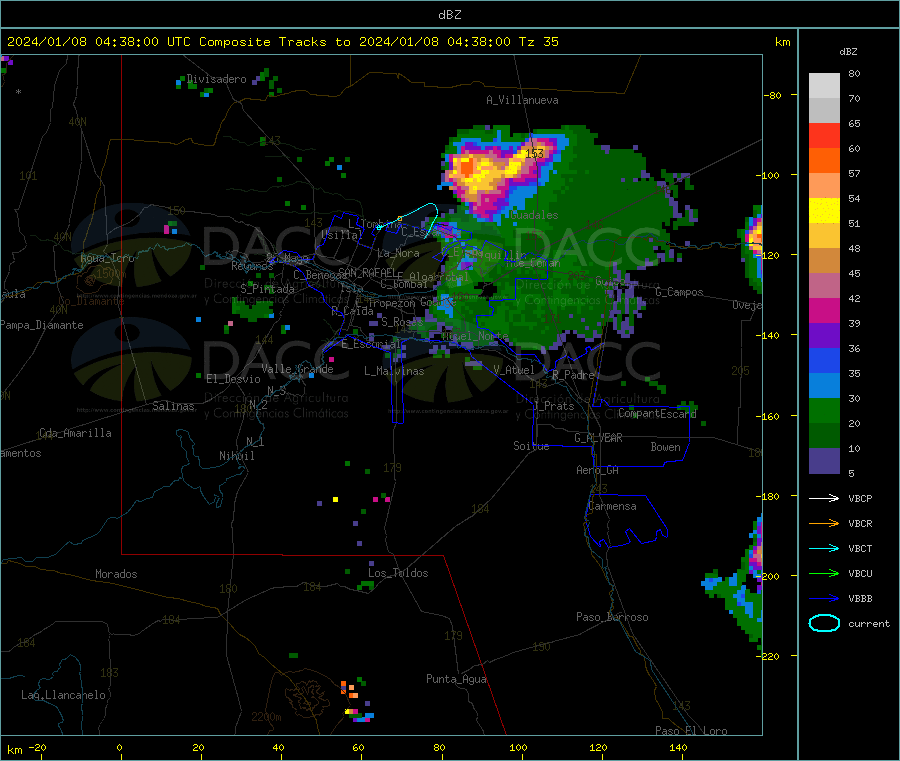Select the light blue 30-35 dBZ swatch
Viewport: 900px width, 761px height.
tap(824, 386)
